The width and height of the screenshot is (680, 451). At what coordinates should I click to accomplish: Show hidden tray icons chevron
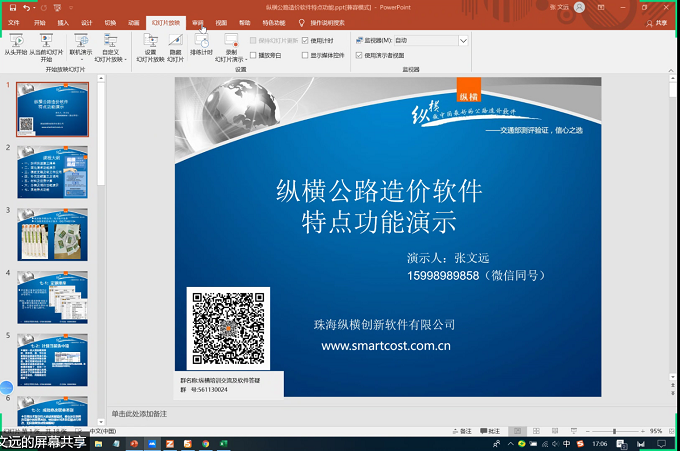[x=510, y=444]
